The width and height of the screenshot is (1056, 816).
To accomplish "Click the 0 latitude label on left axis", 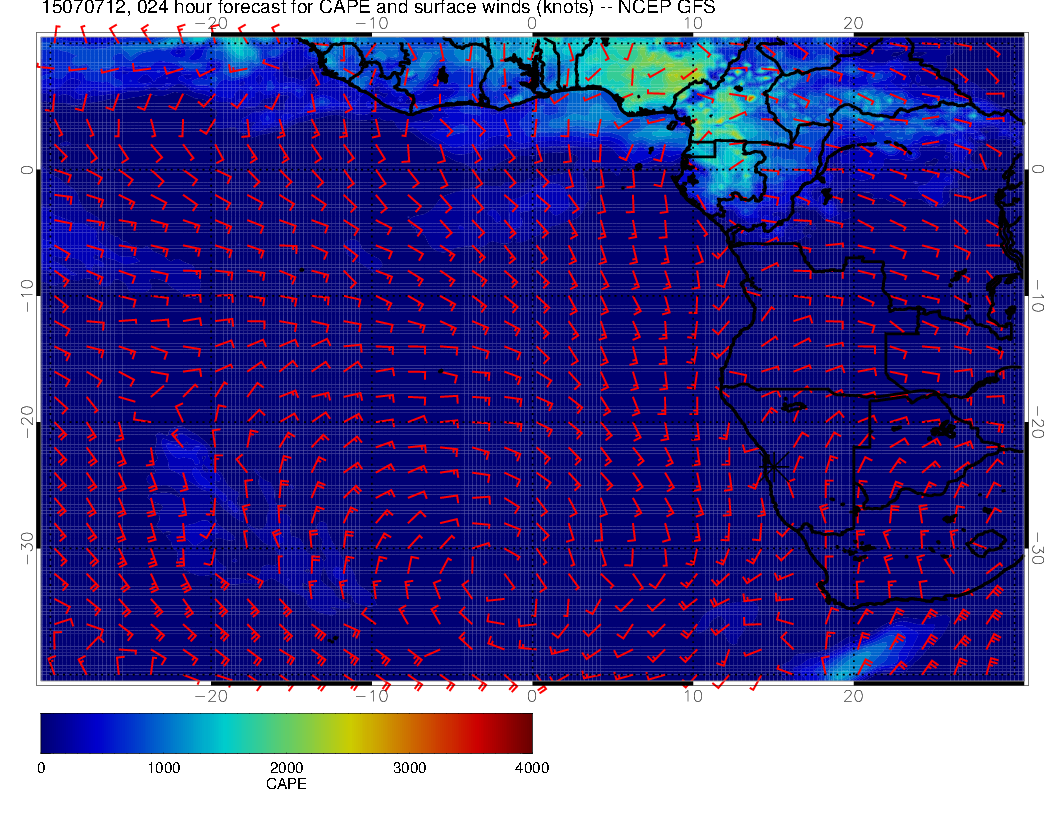I will (x=27, y=170).
